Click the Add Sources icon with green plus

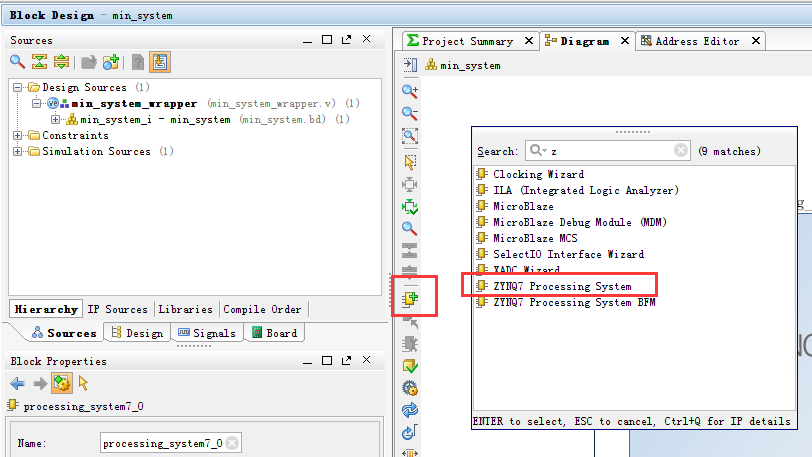pyautogui.click(x=111, y=62)
